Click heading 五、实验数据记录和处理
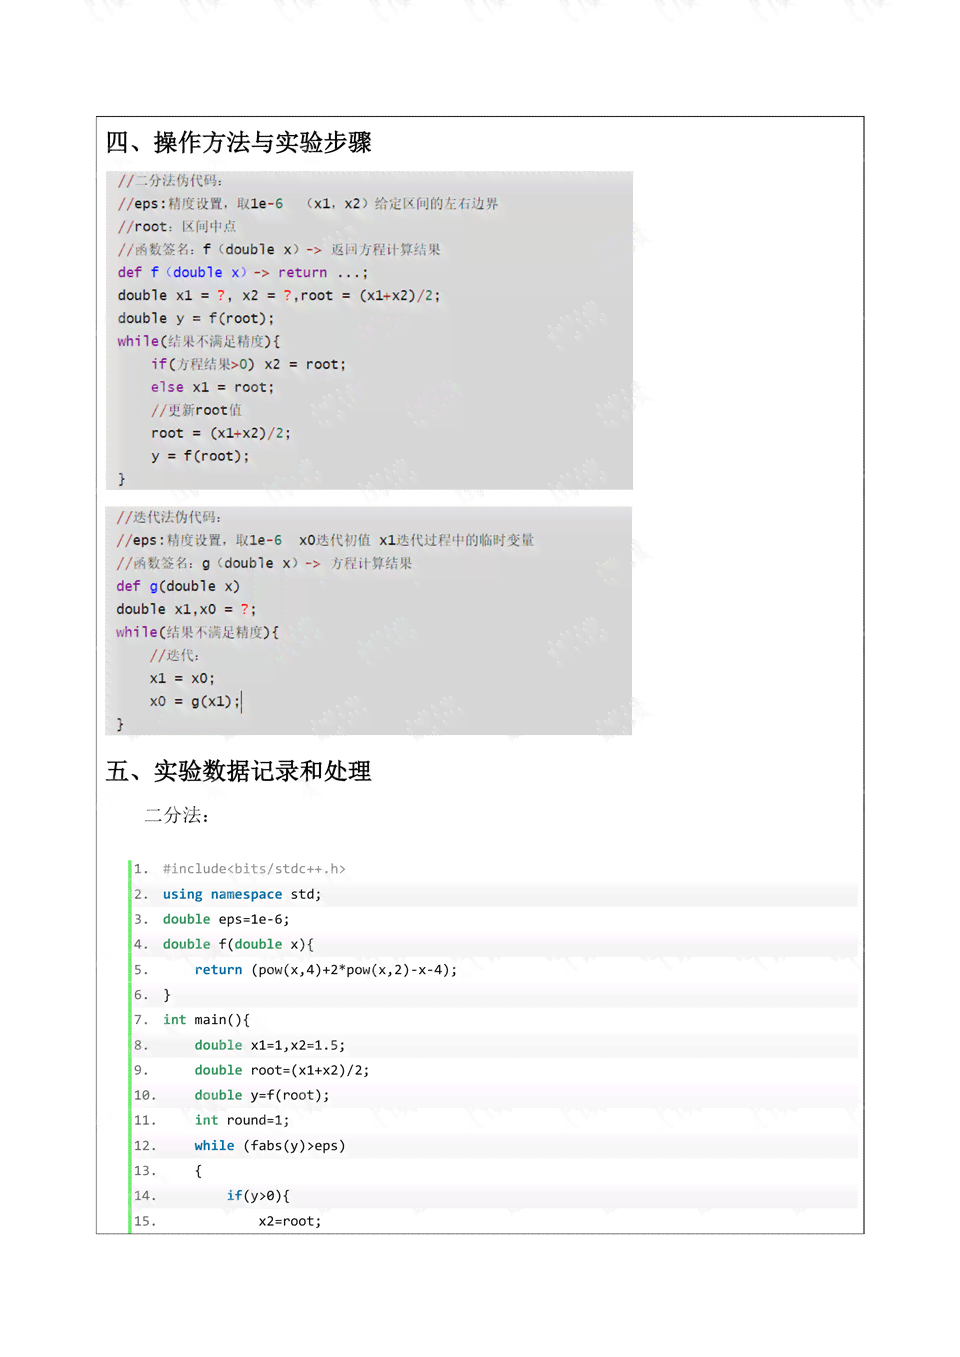Screen dimensions: 960x1357 239,771
